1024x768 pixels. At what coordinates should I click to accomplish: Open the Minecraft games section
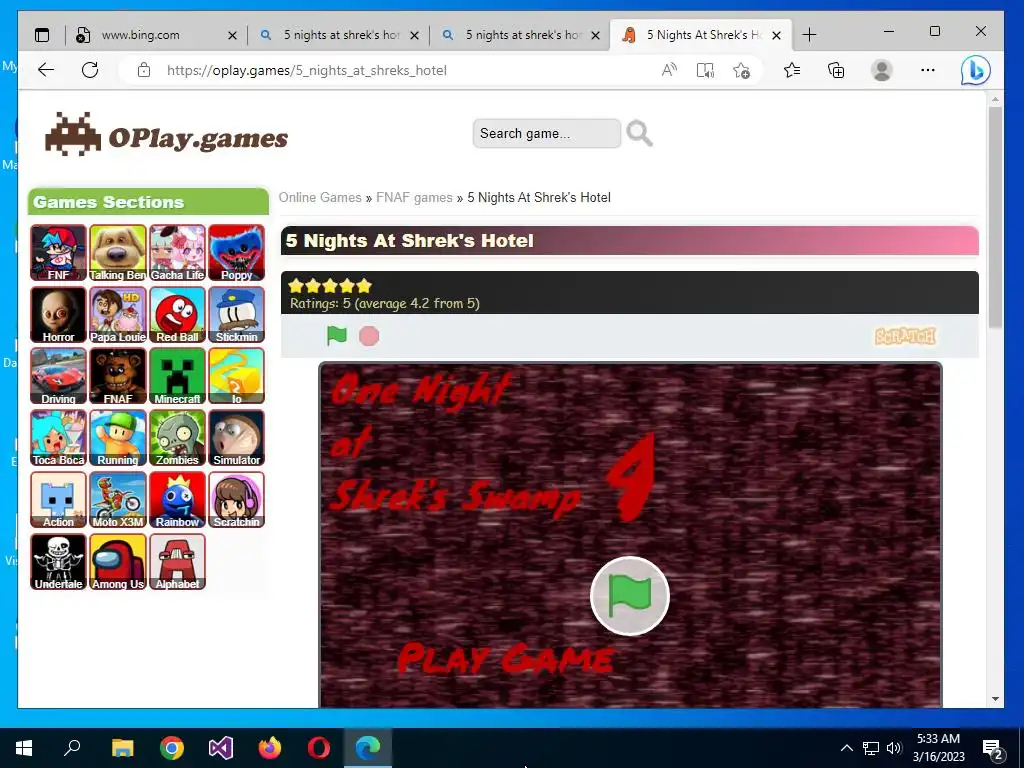[x=177, y=376]
